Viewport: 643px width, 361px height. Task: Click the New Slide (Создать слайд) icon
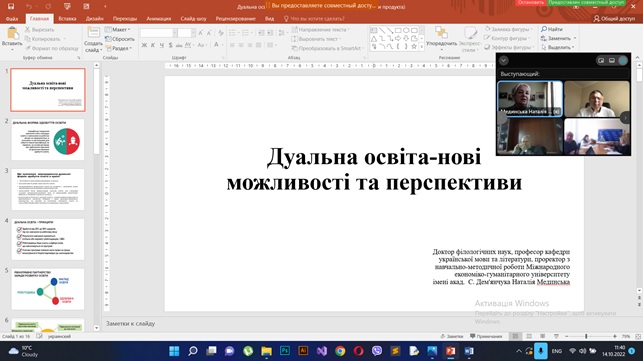pyautogui.click(x=93, y=33)
